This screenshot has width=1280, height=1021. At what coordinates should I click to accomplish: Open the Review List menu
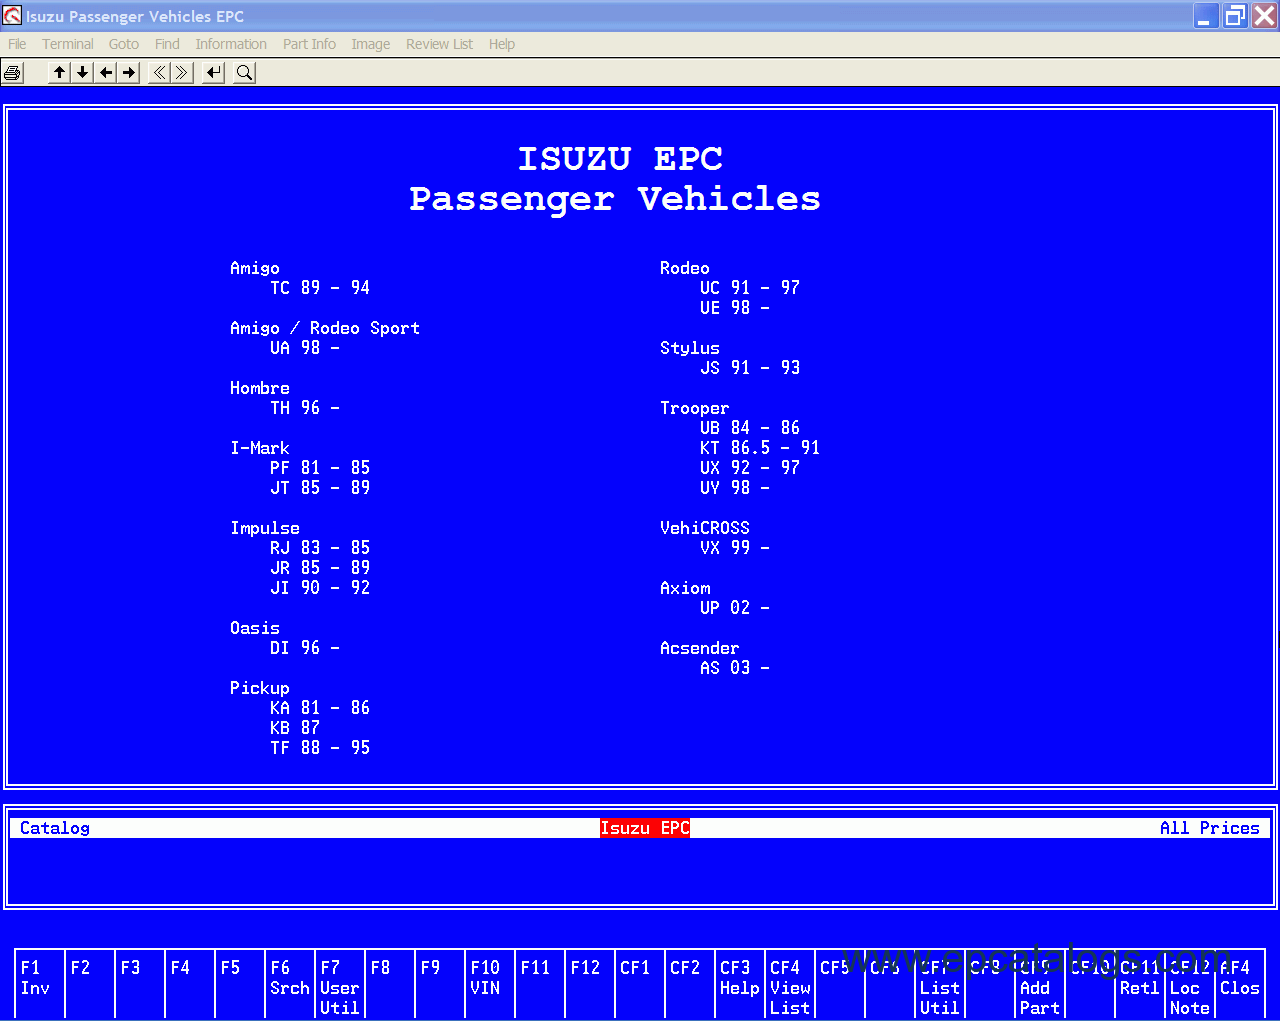pyautogui.click(x=440, y=44)
